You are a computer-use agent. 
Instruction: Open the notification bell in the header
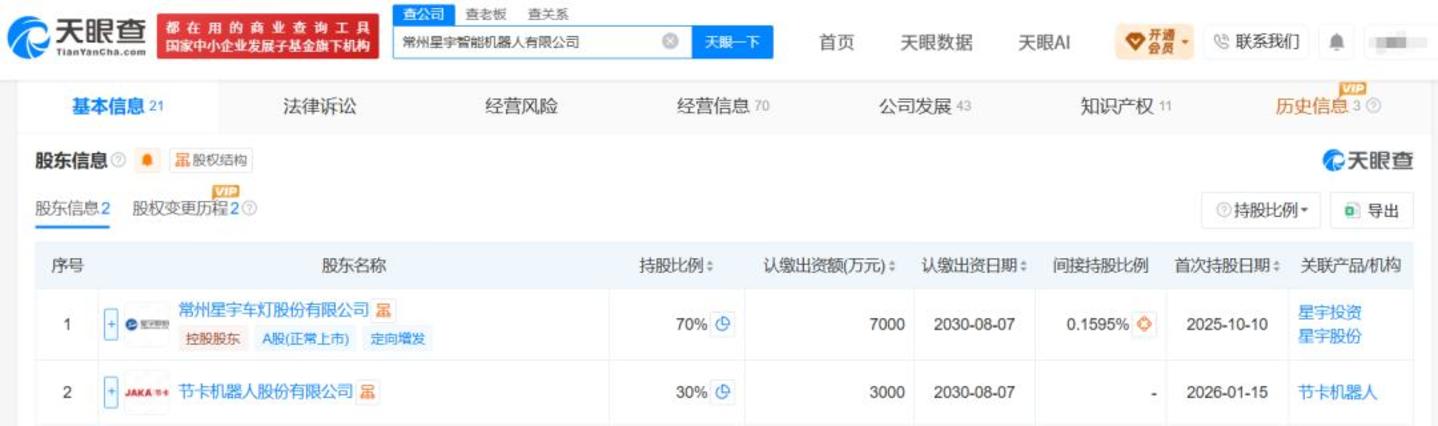1337,42
